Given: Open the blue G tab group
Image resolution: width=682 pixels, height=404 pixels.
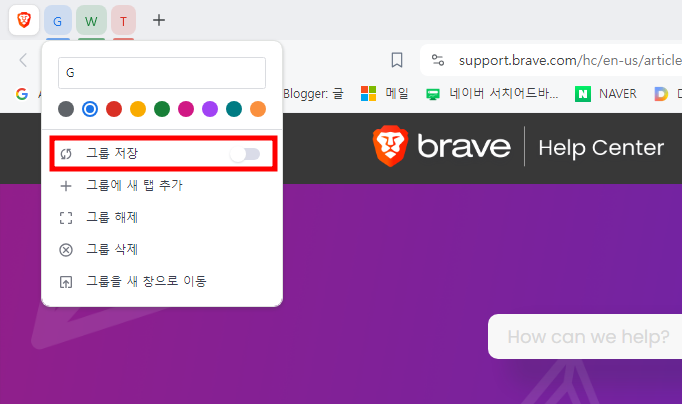Looking at the screenshot, I should tap(58, 20).
